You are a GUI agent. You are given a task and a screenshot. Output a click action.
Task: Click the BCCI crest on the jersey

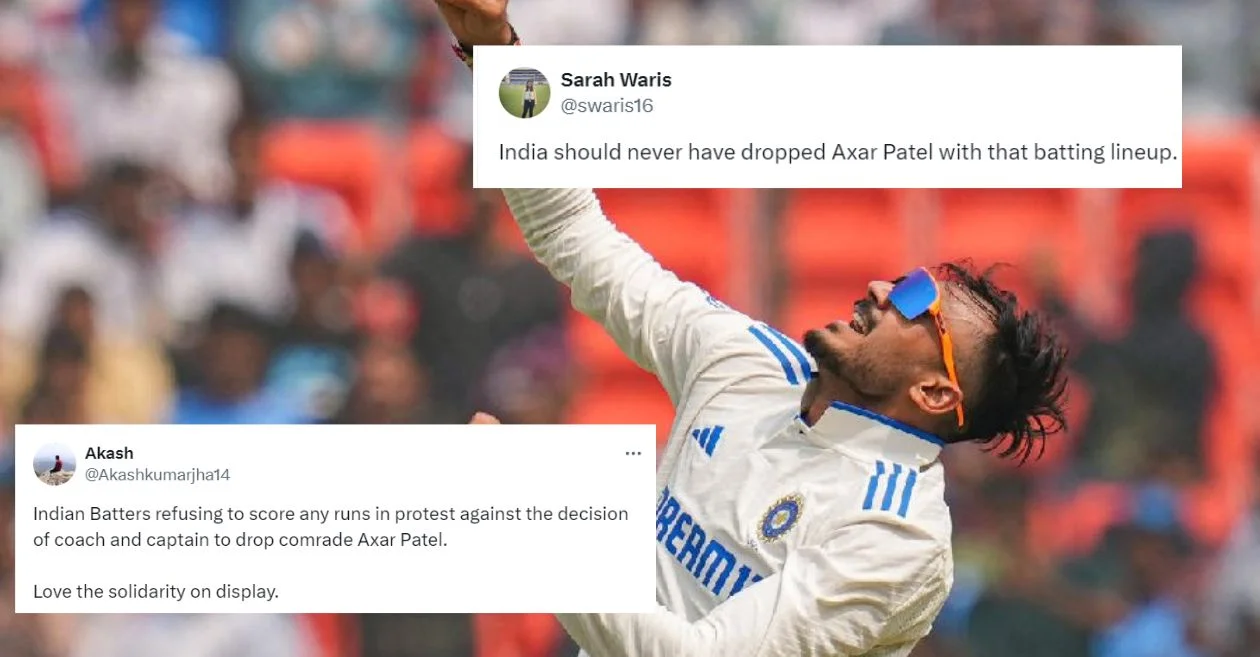tap(780, 517)
